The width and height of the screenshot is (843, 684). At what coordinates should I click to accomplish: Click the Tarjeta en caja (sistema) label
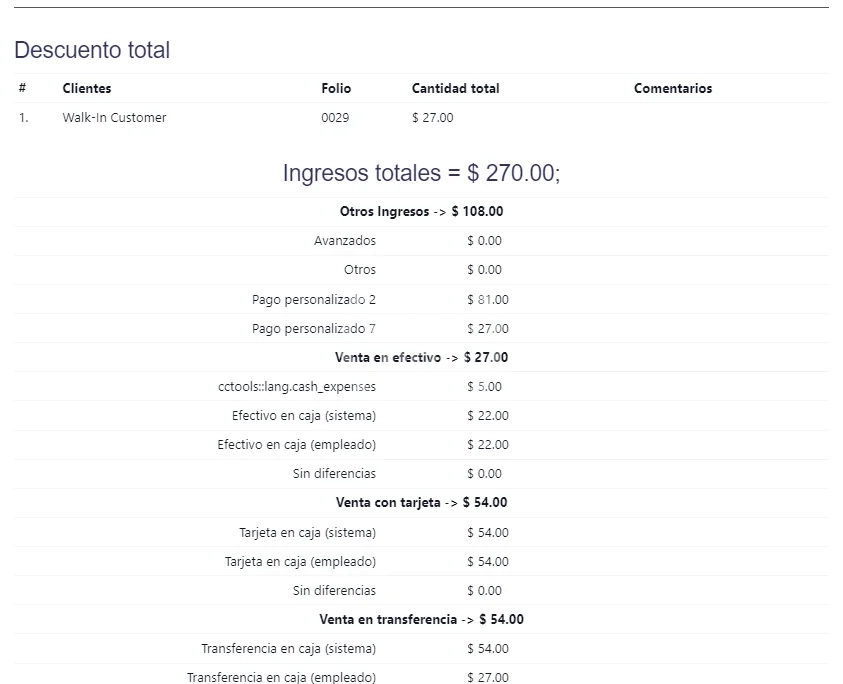308,532
